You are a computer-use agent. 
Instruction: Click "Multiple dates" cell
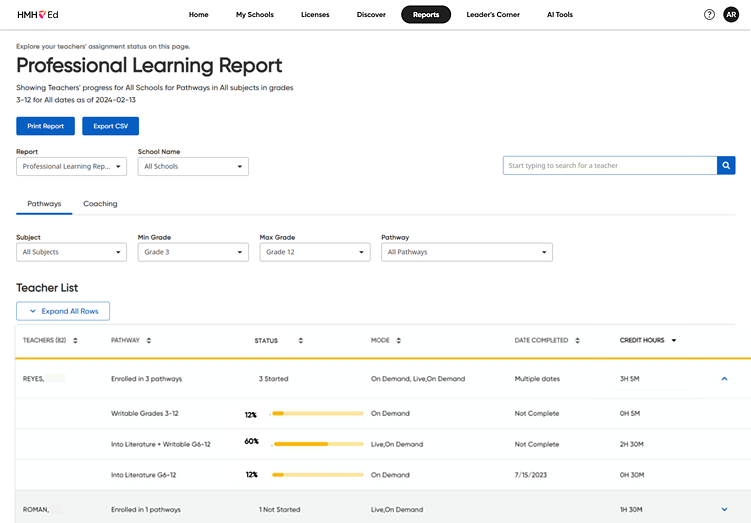[537, 379]
